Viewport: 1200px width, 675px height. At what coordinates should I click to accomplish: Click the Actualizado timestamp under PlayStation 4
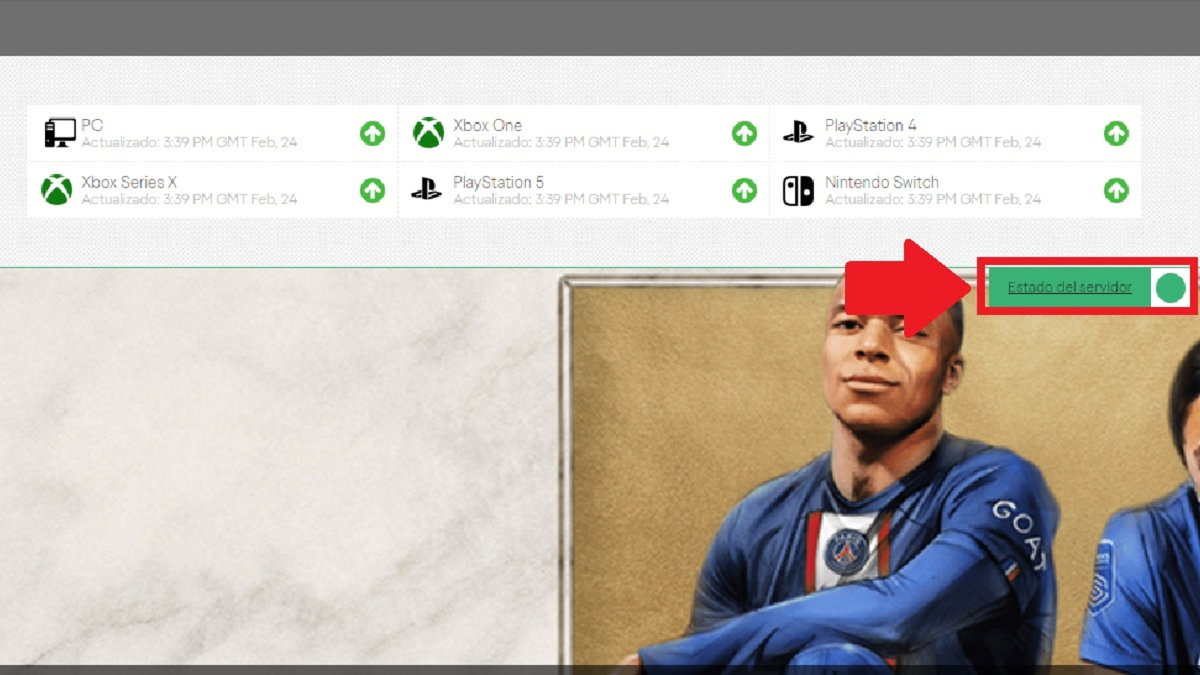tap(933, 142)
